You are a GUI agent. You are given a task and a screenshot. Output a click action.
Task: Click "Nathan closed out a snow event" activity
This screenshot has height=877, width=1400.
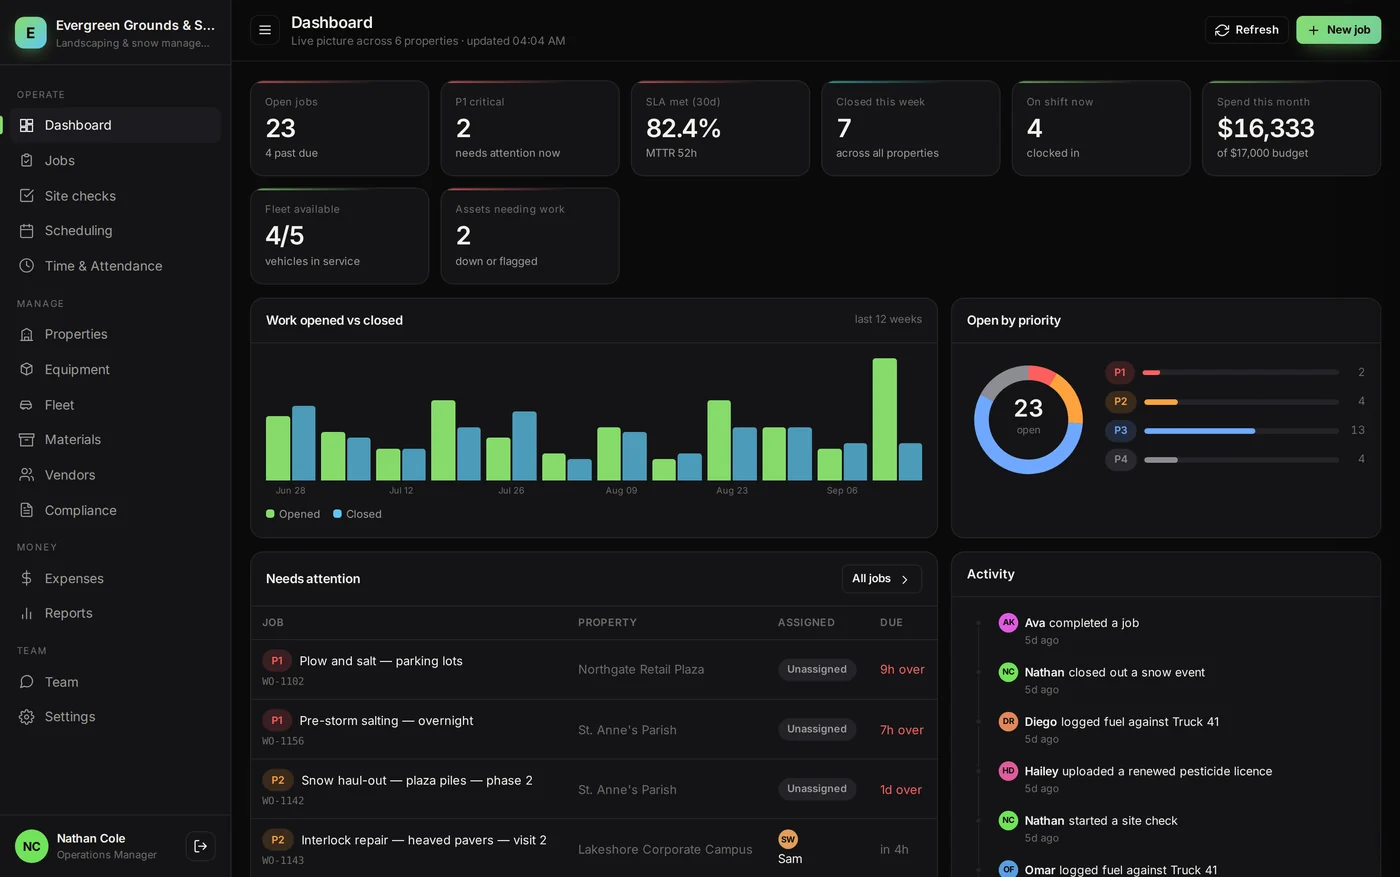[1115, 672]
